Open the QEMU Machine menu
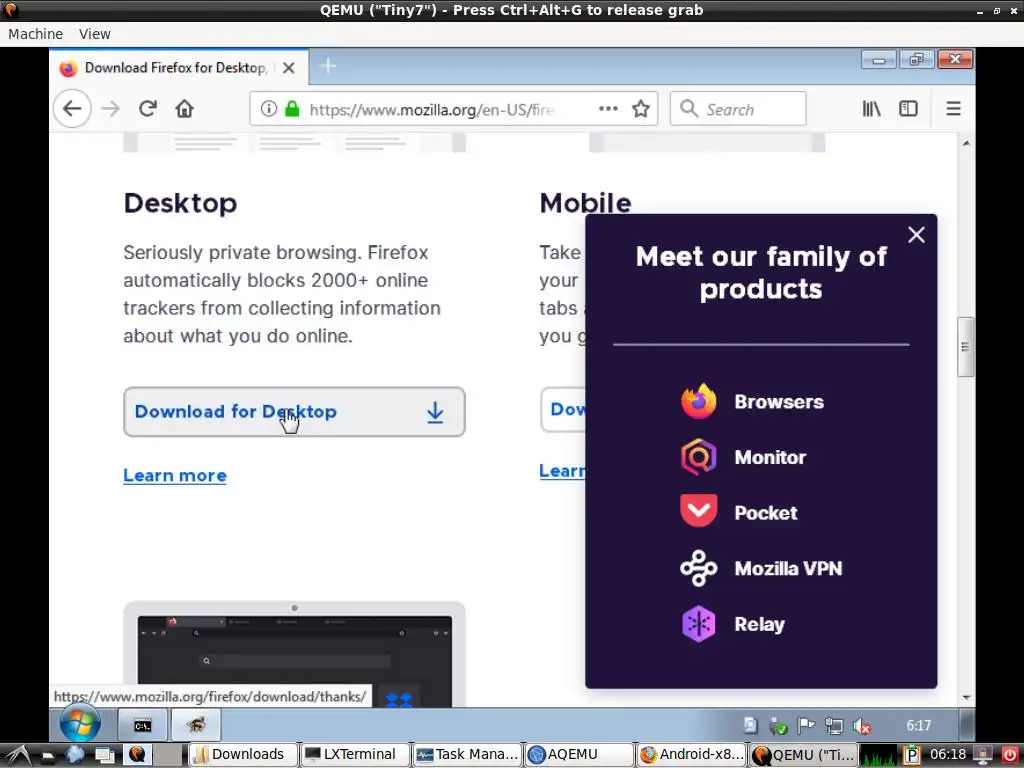The height and width of the screenshot is (768, 1024). click(35, 34)
